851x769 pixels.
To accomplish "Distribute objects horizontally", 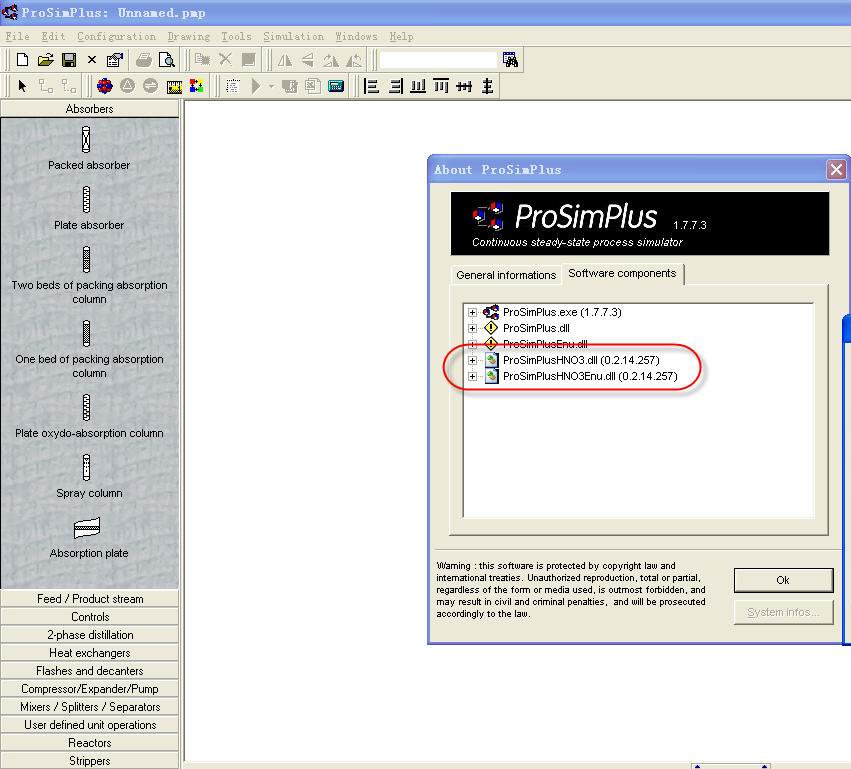I will 464,86.
